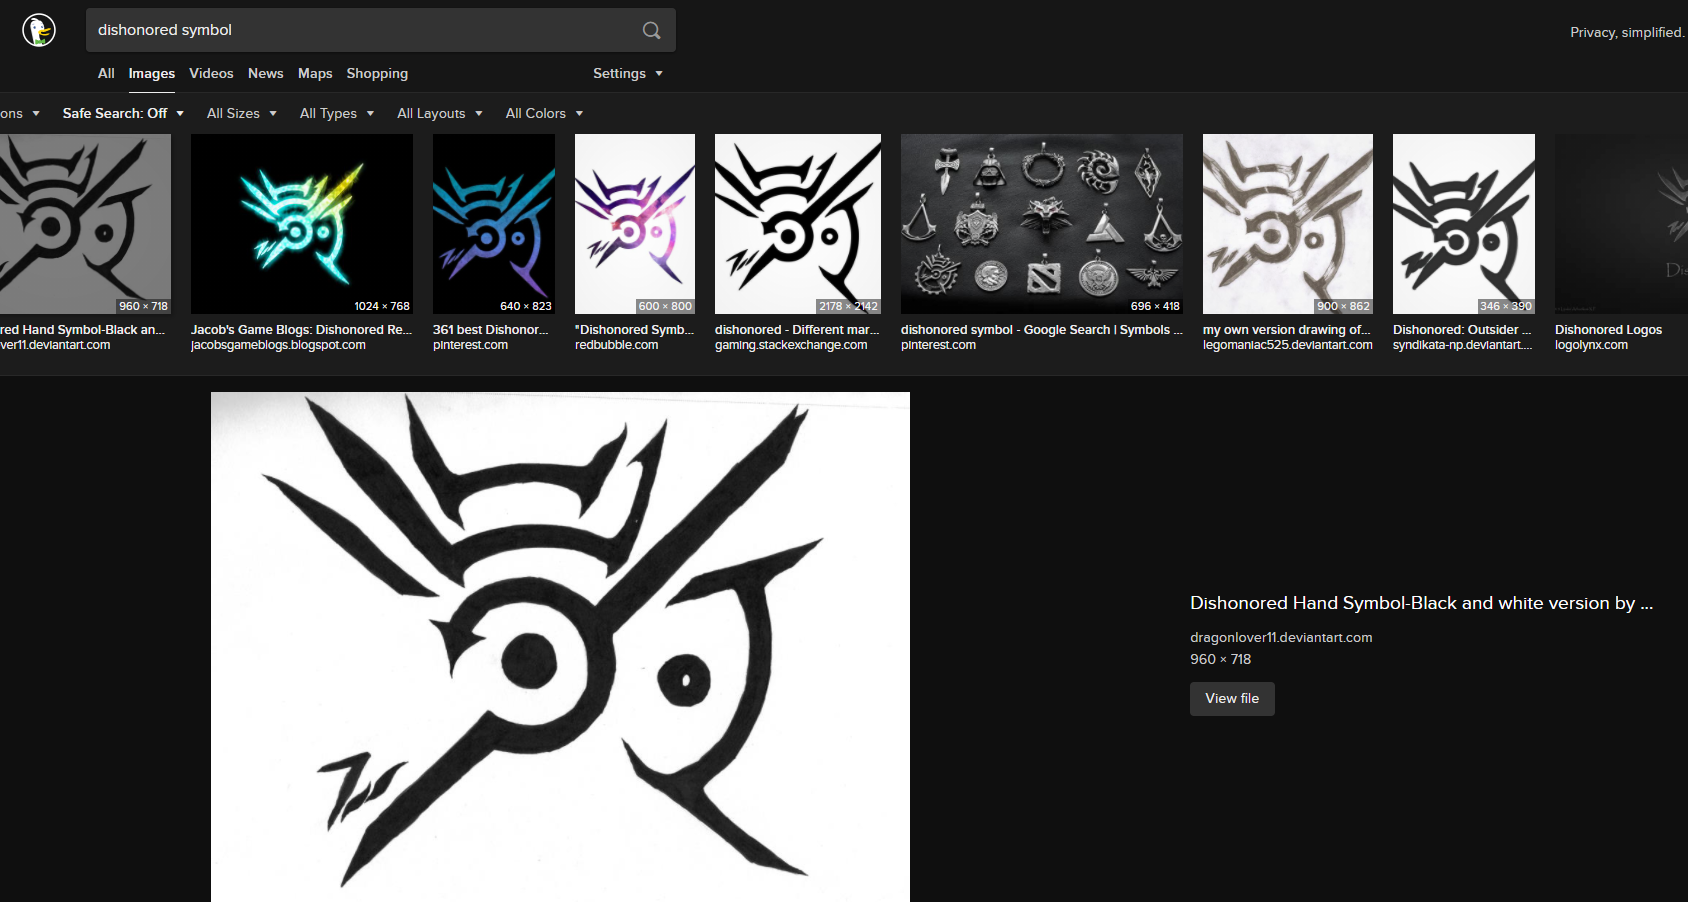Open the neon cyan symbol thumbnail
Viewport: 1688px width, 902px height.
pos(302,224)
